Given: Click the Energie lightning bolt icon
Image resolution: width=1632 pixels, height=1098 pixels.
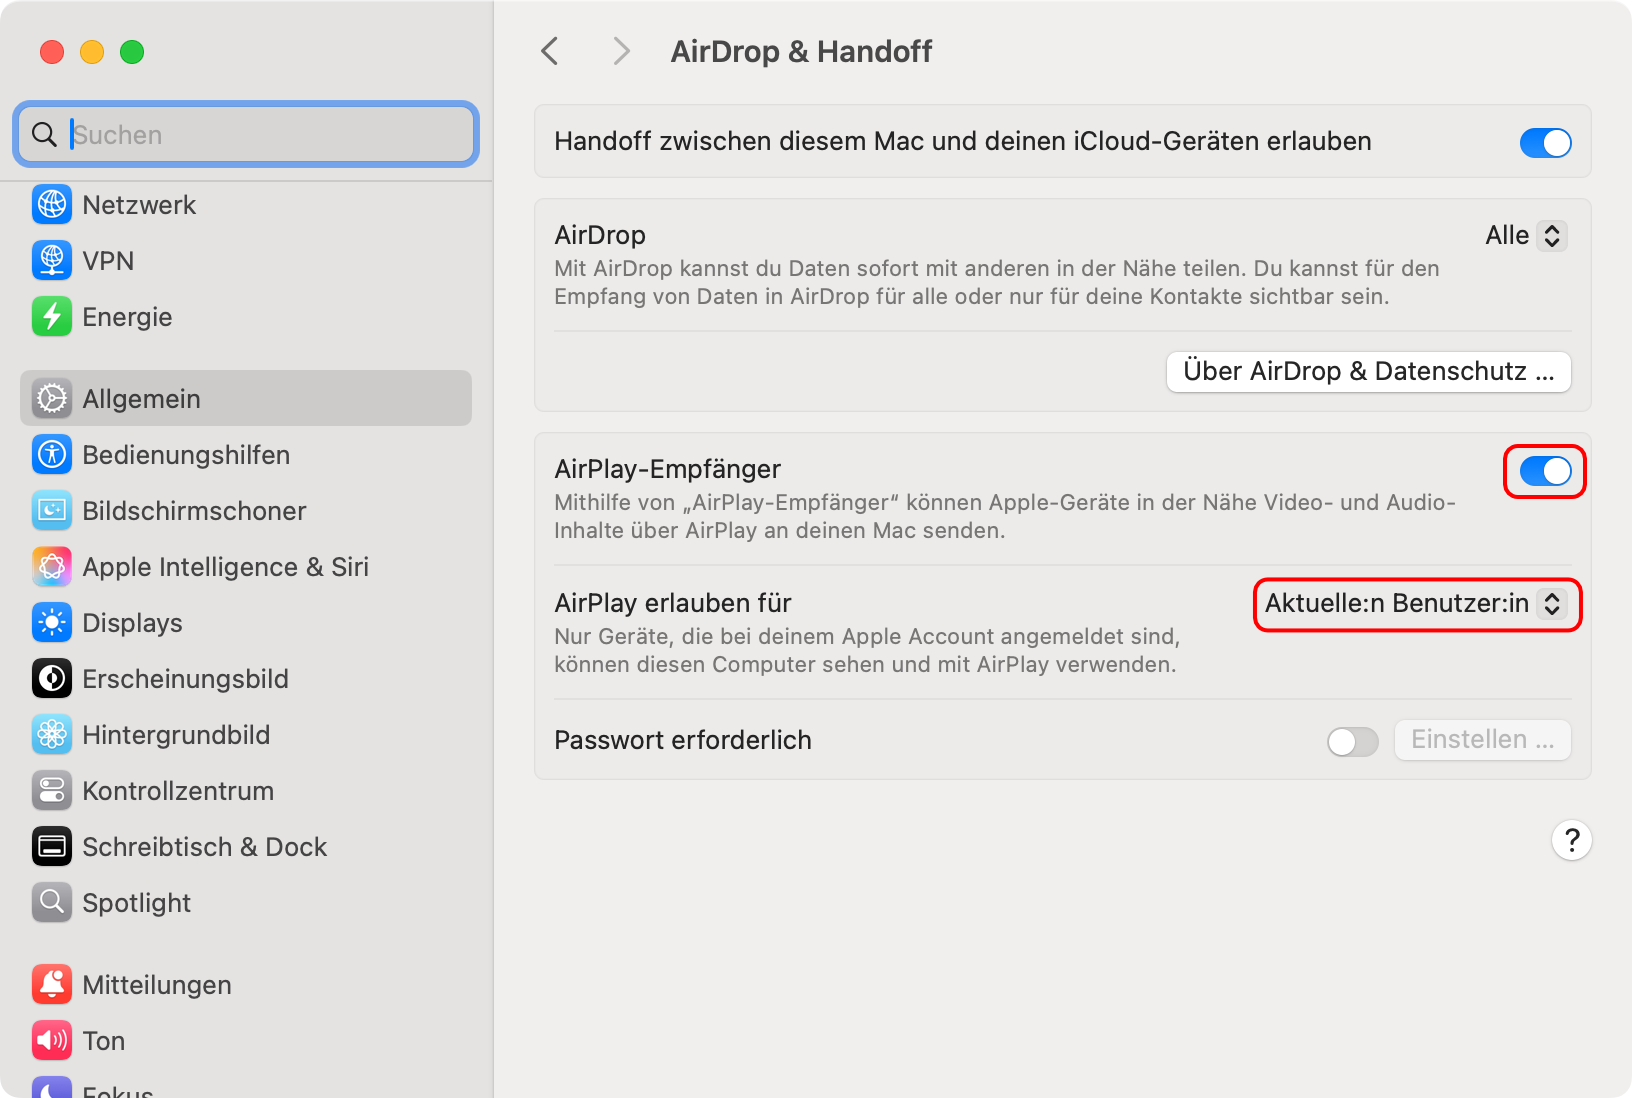Looking at the screenshot, I should coord(52,317).
